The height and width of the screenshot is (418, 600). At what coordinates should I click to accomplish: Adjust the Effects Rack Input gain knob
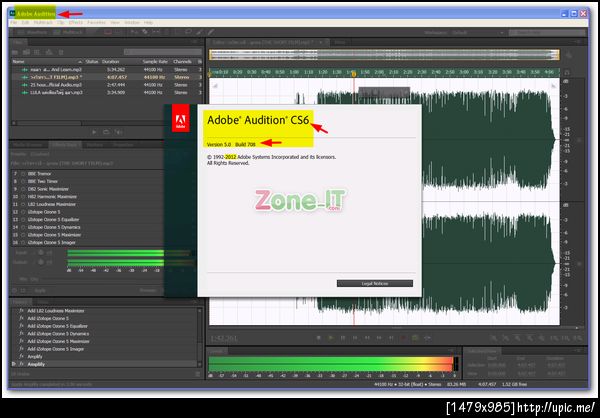[41, 253]
